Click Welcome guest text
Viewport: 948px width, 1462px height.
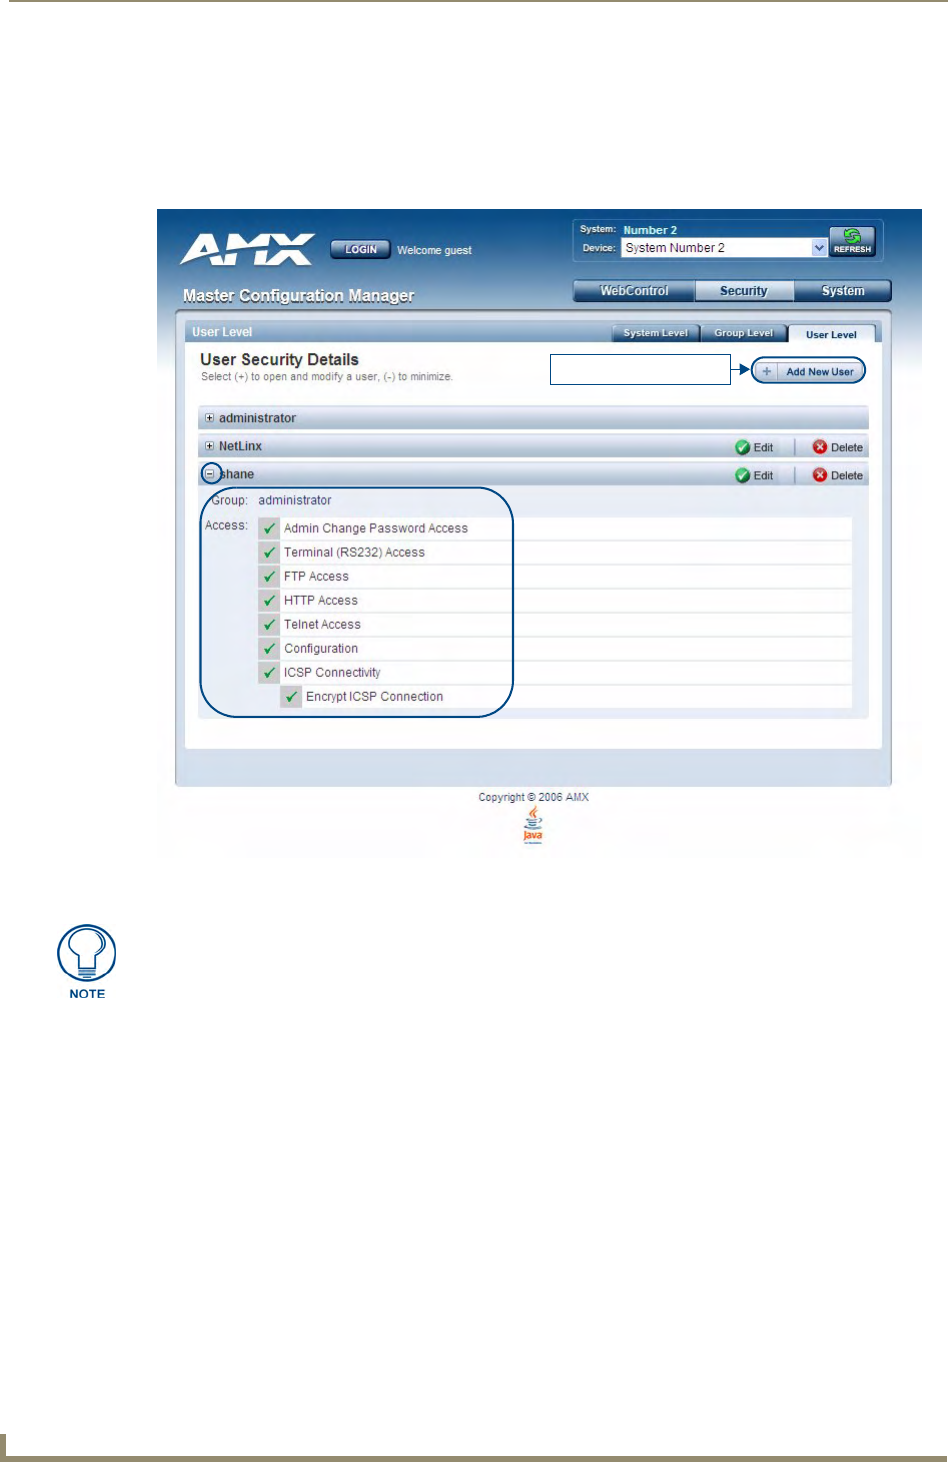click(434, 250)
